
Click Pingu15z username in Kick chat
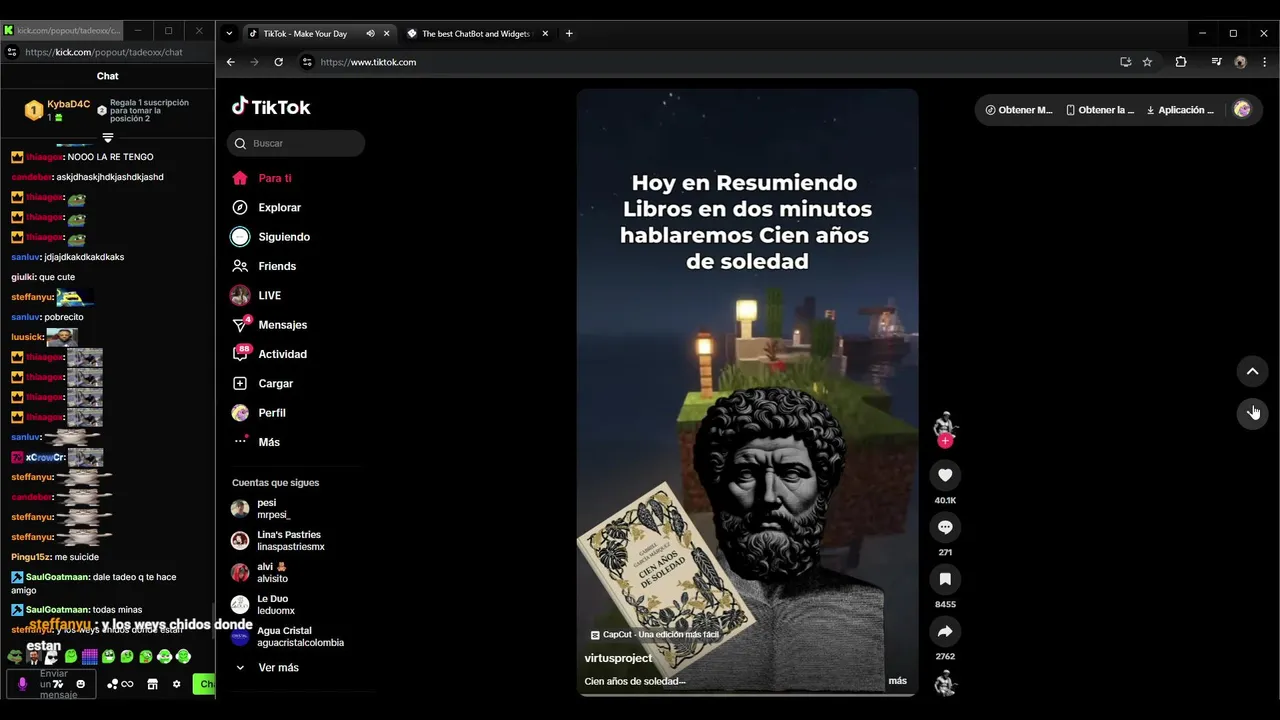click(x=30, y=557)
